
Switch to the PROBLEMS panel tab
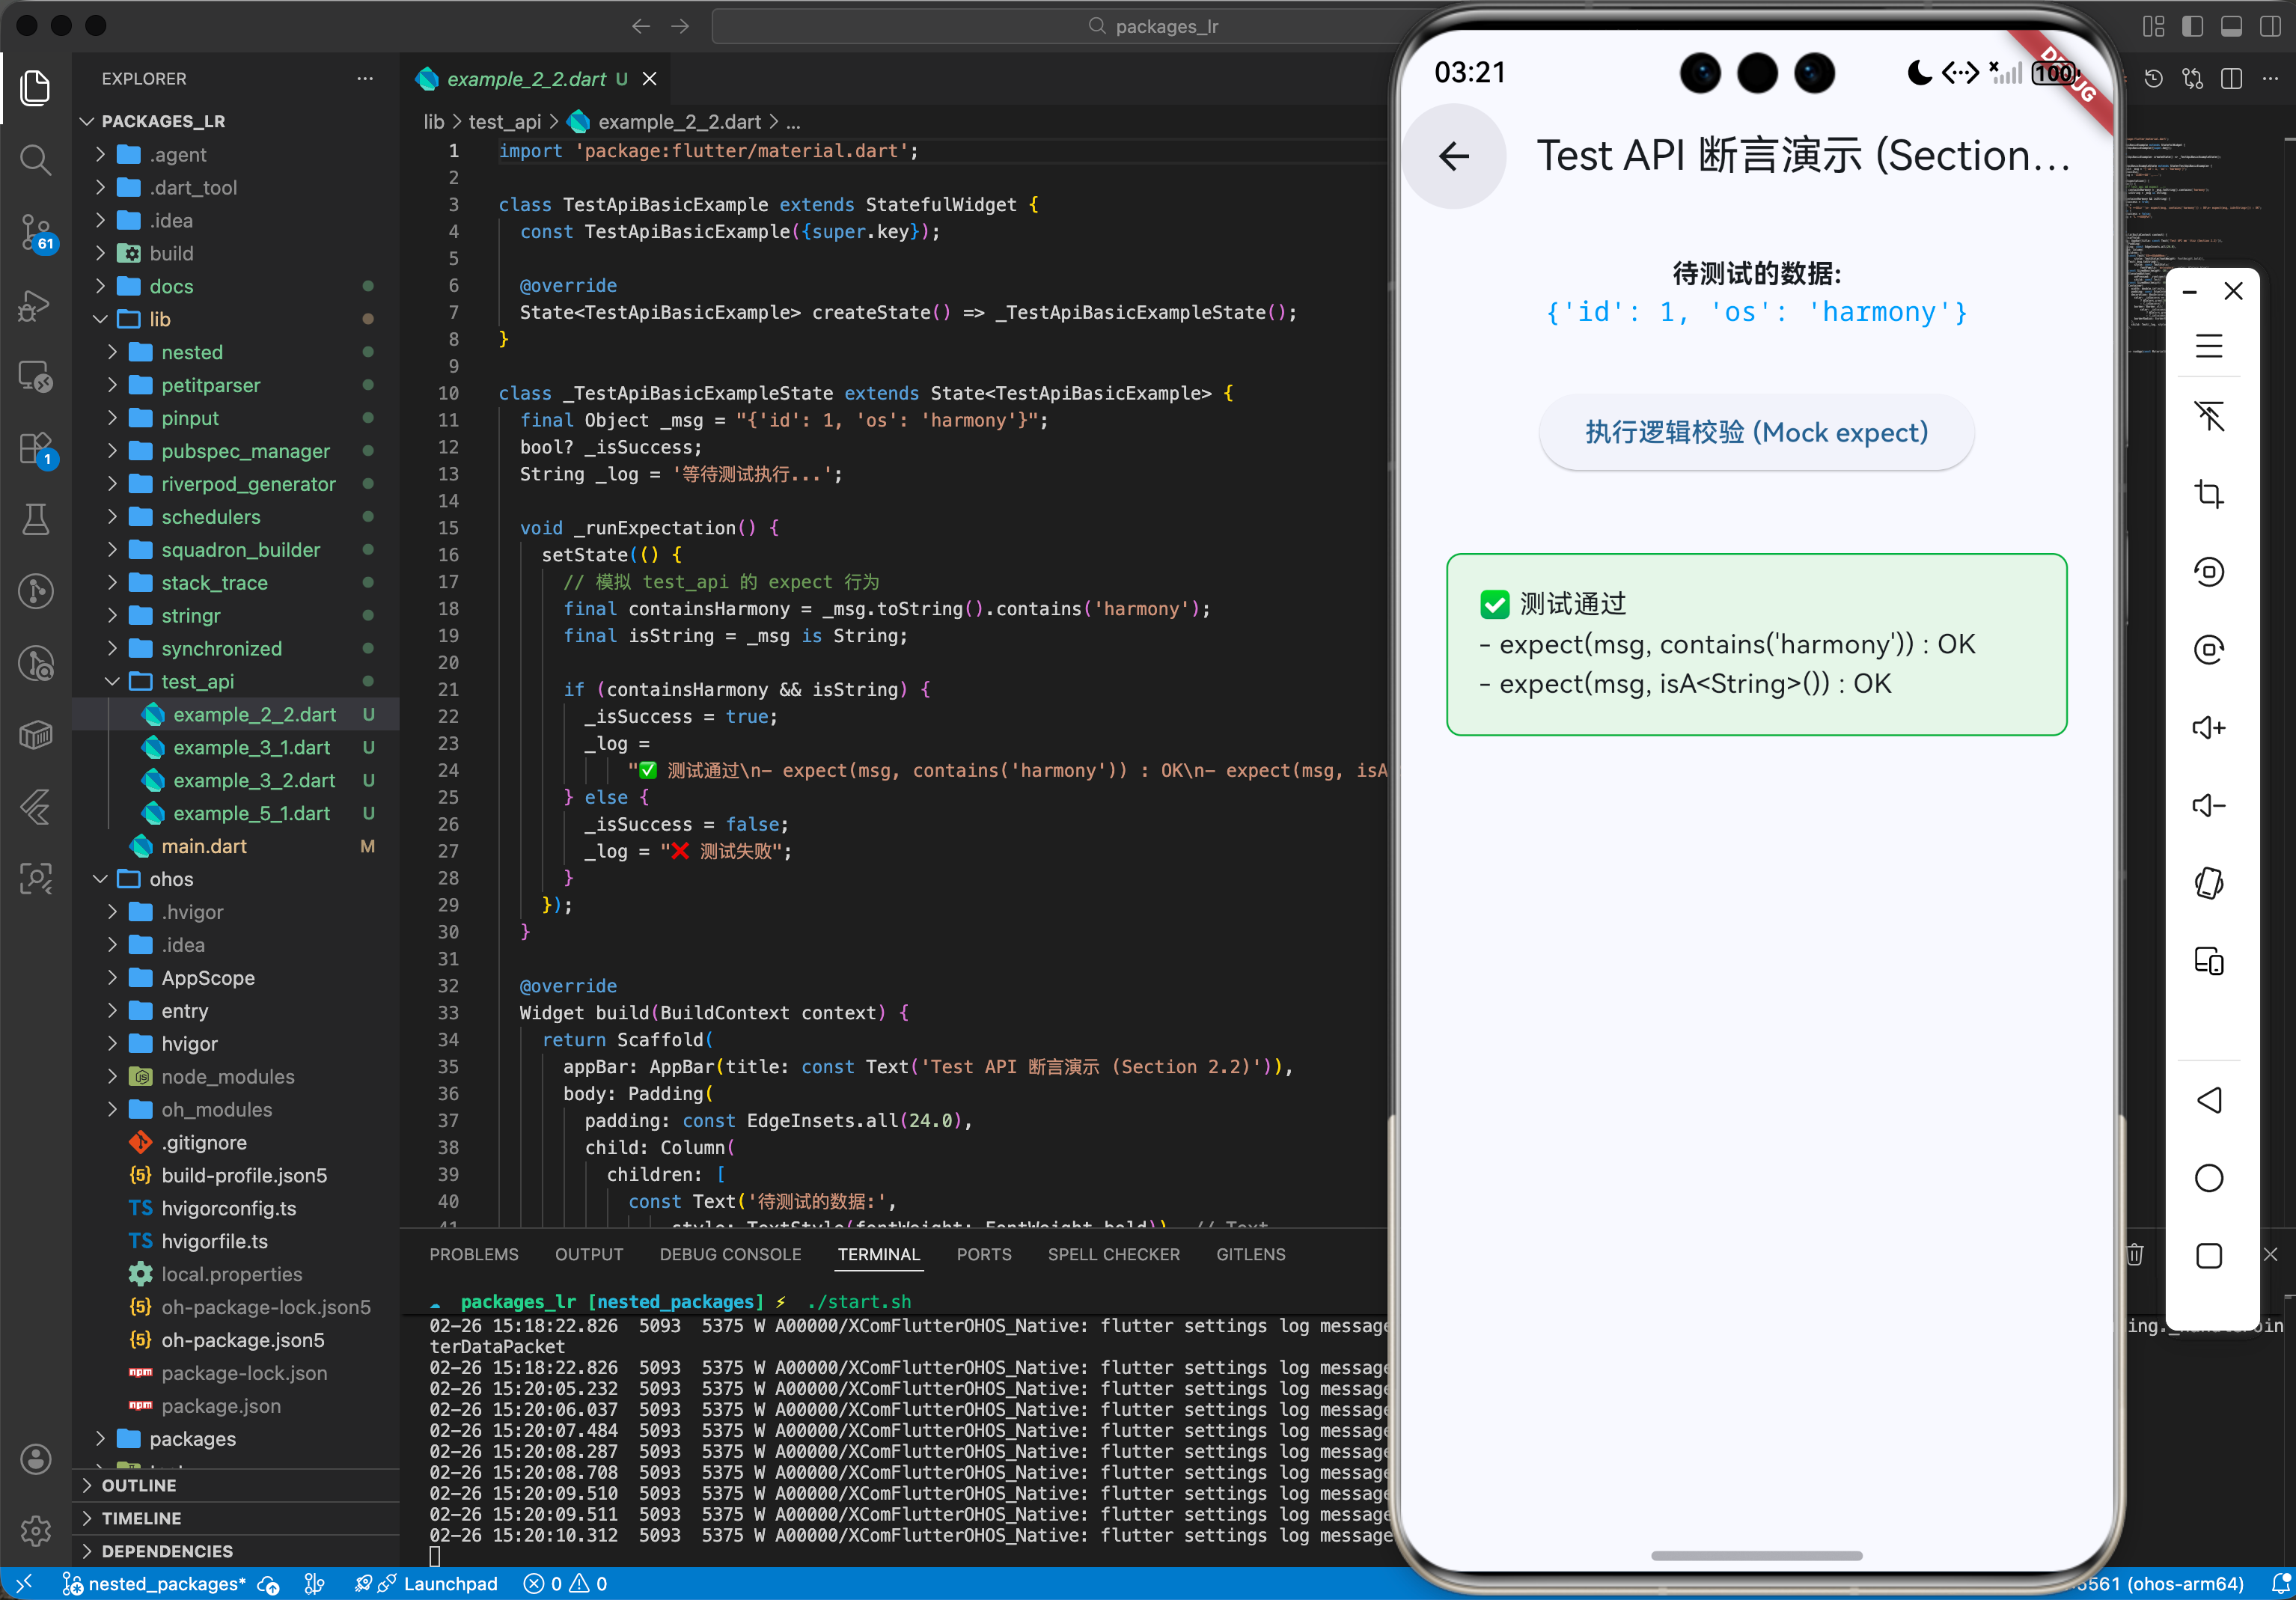click(x=474, y=1254)
